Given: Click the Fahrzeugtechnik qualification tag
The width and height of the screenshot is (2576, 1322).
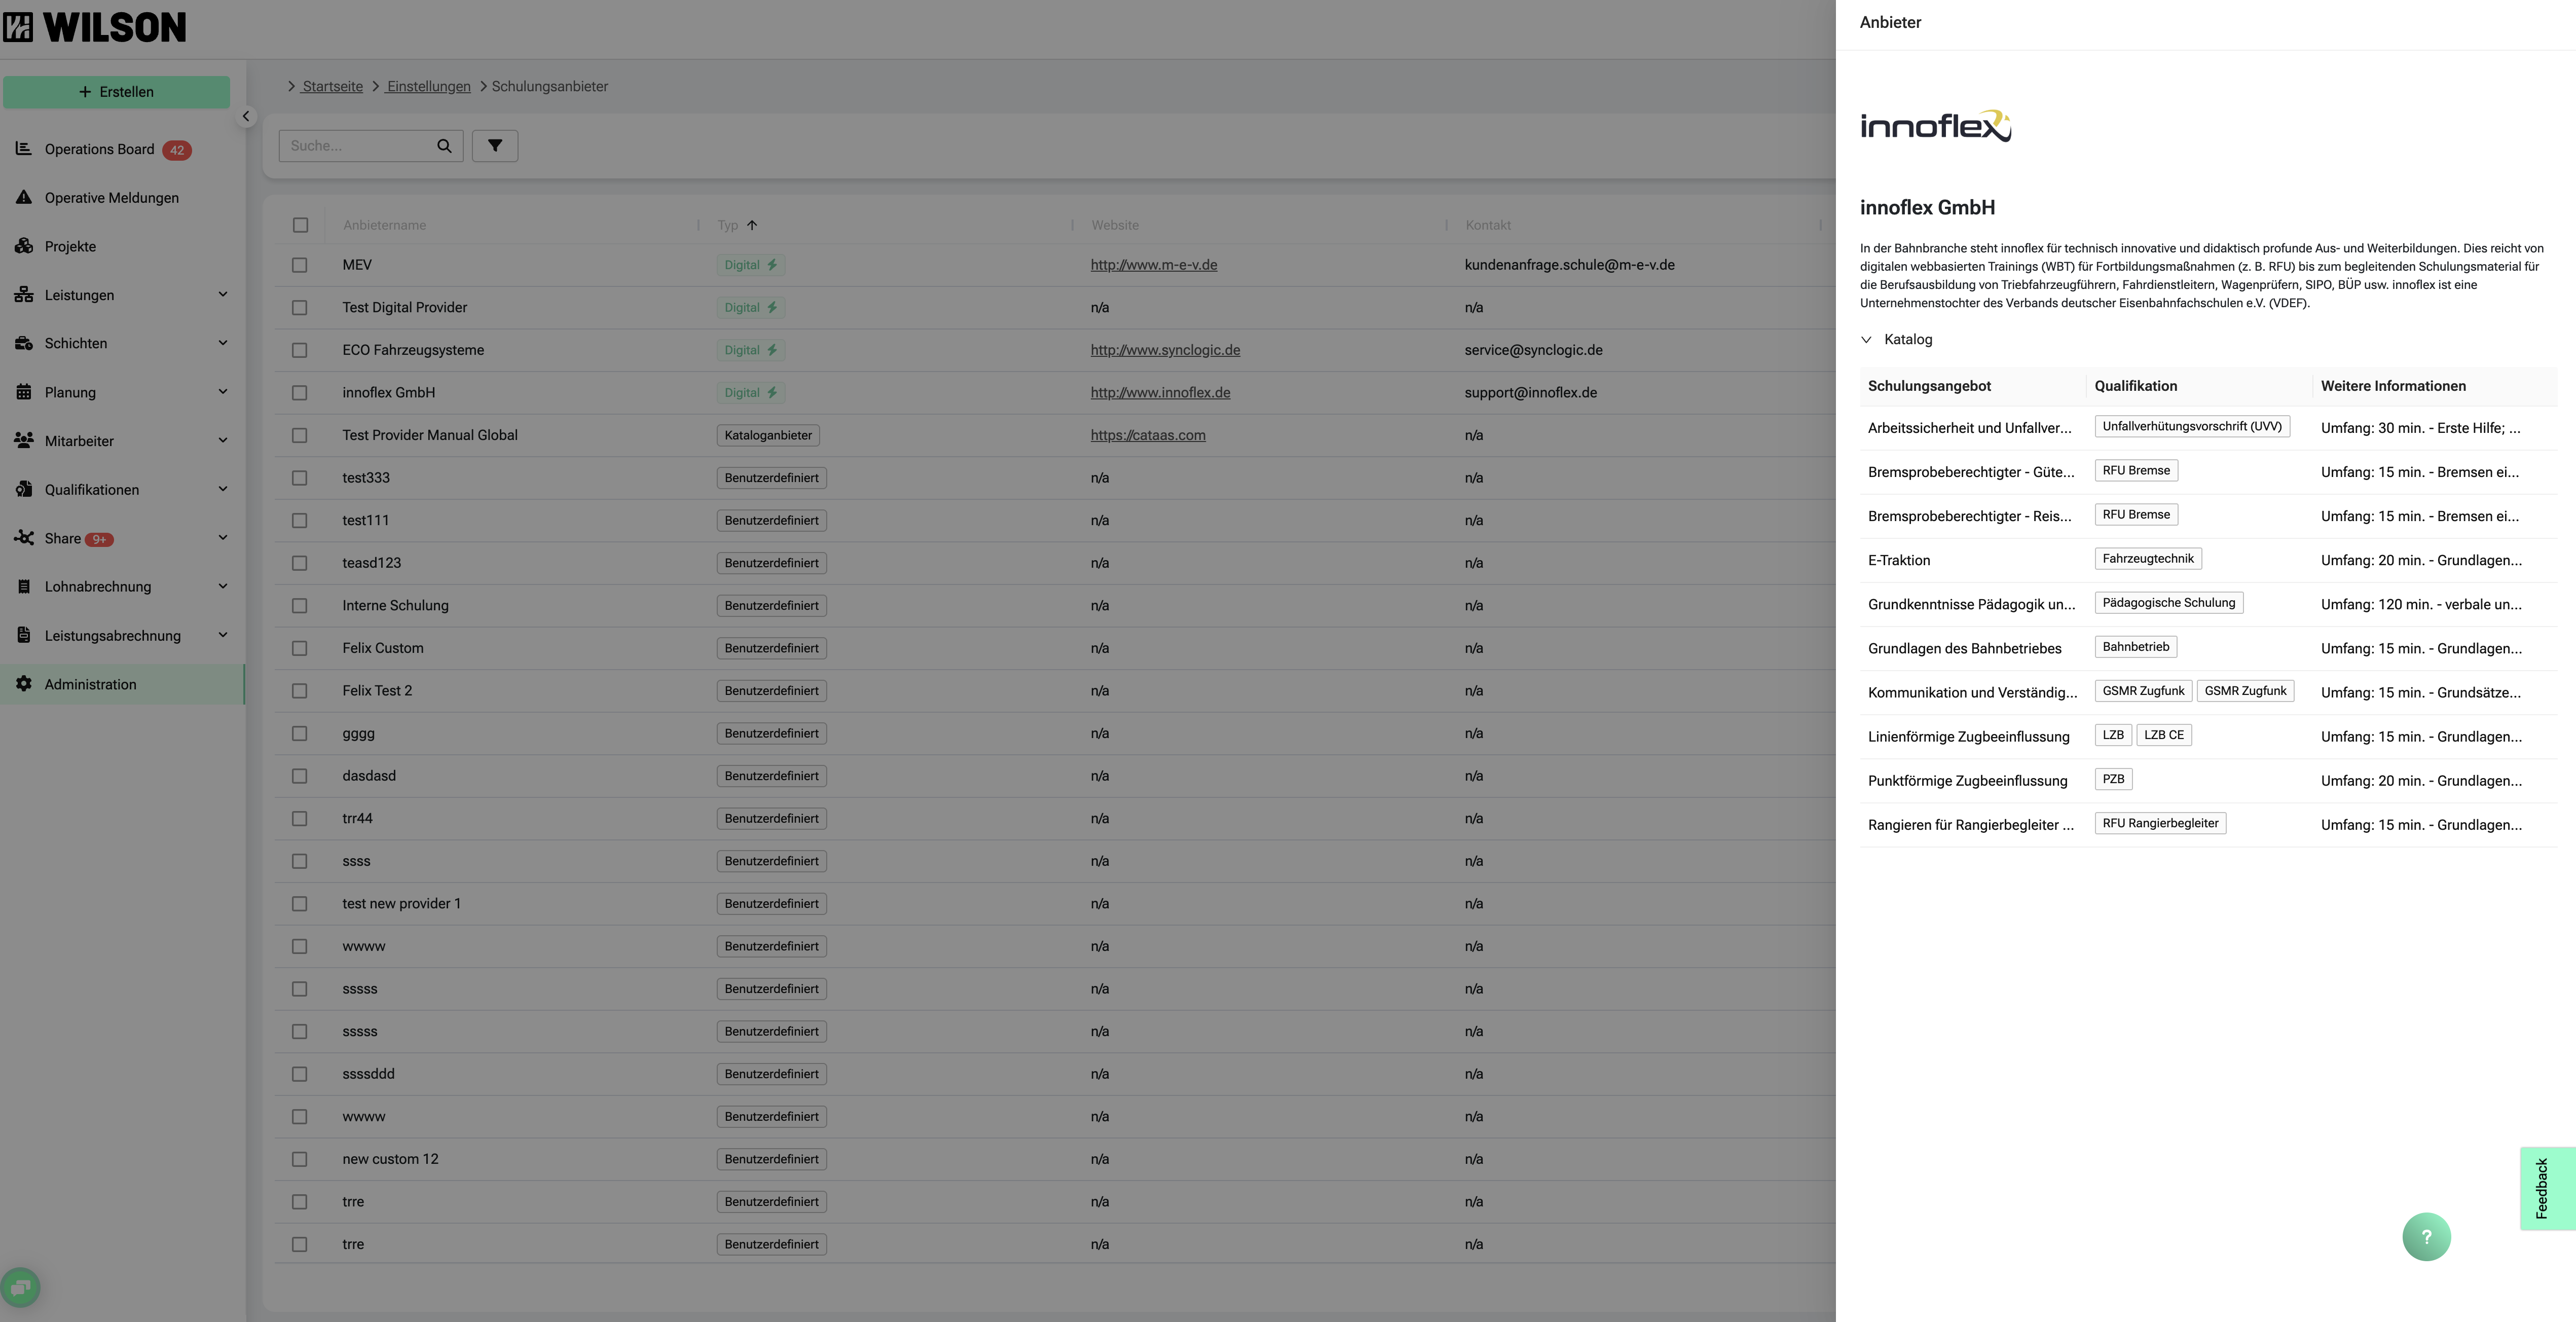Looking at the screenshot, I should pyautogui.click(x=2148, y=559).
